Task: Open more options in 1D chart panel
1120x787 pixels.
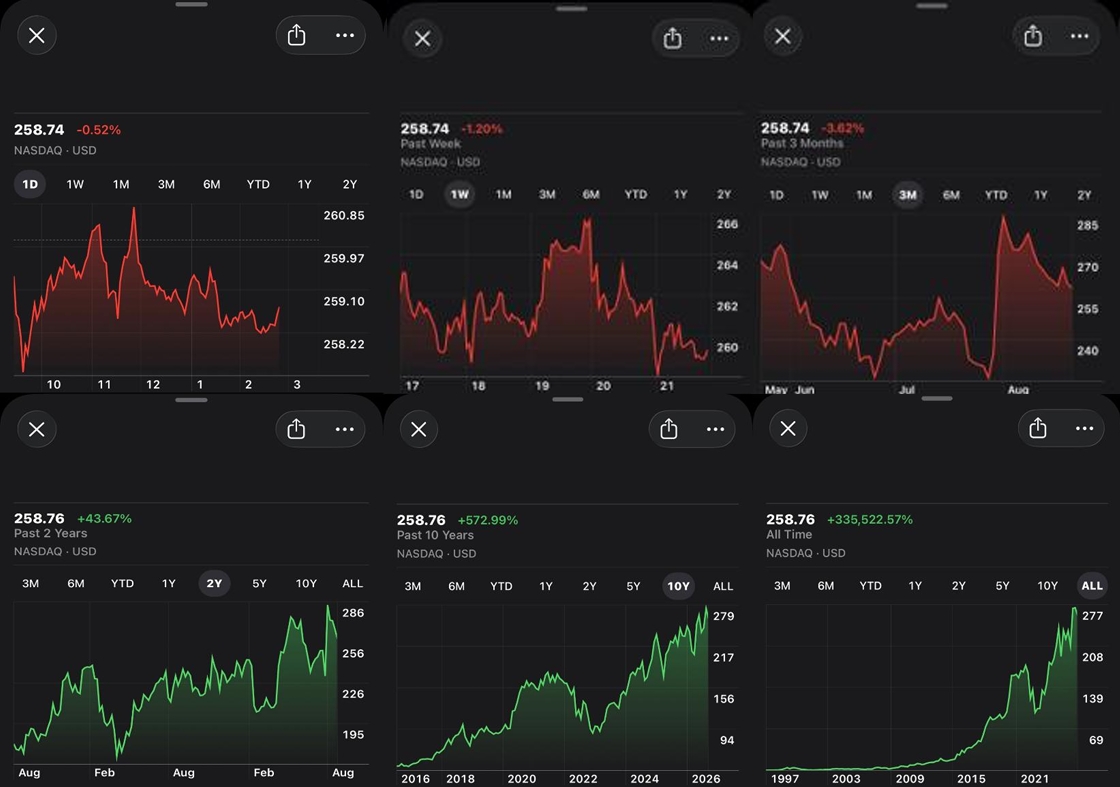Action: [x=345, y=35]
